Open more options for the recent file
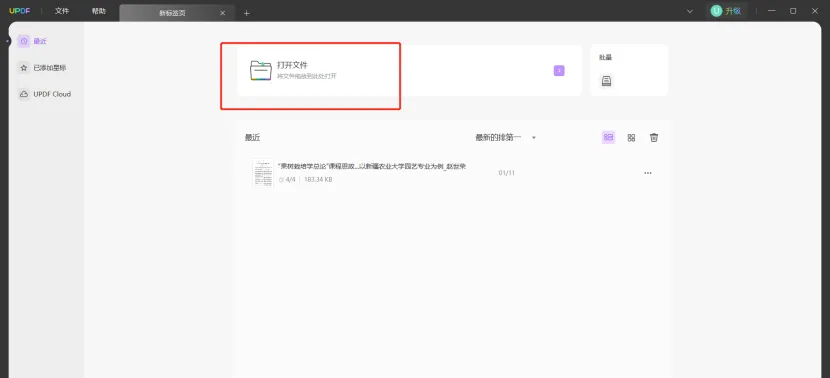The height and width of the screenshot is (378, 830). coord(647,173)
